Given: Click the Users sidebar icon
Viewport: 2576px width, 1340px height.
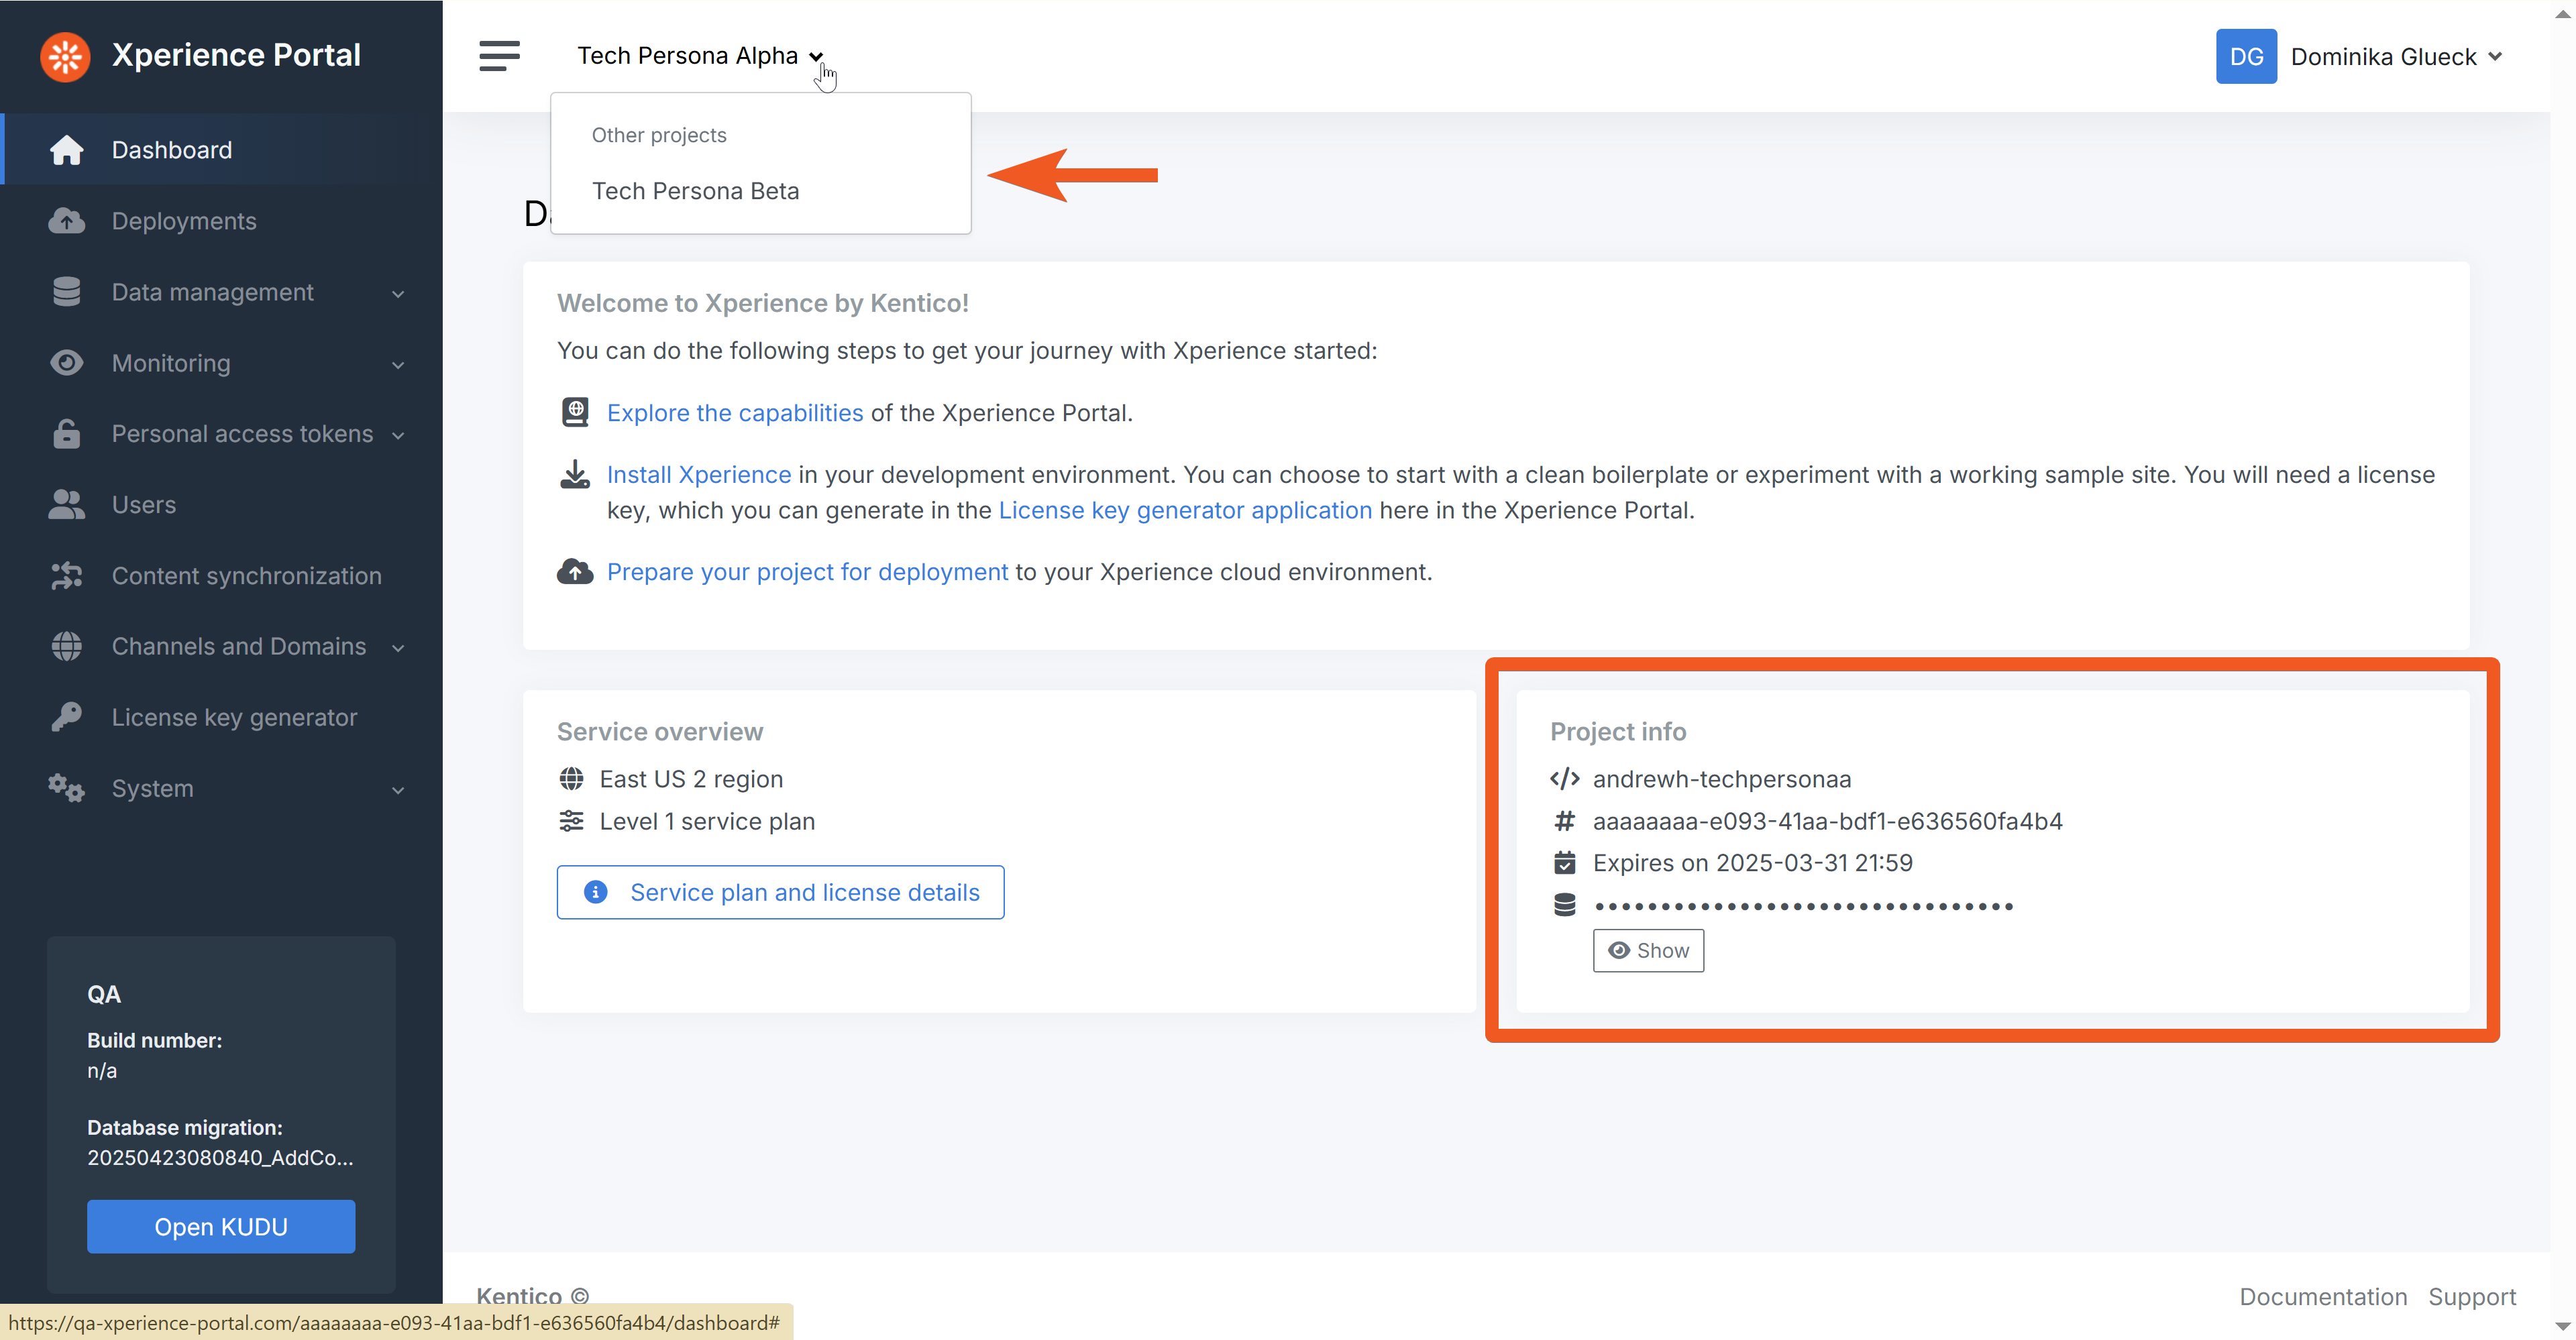Looking at the screenshot, I should 67,505.
